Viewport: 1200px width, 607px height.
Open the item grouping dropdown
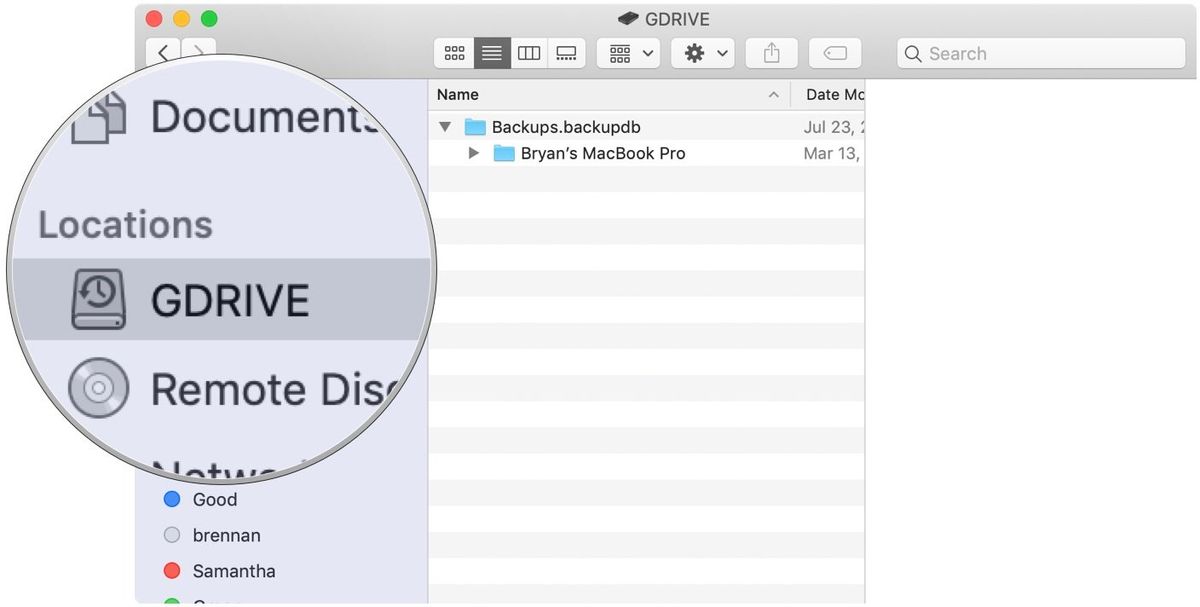tap(628, 53)
